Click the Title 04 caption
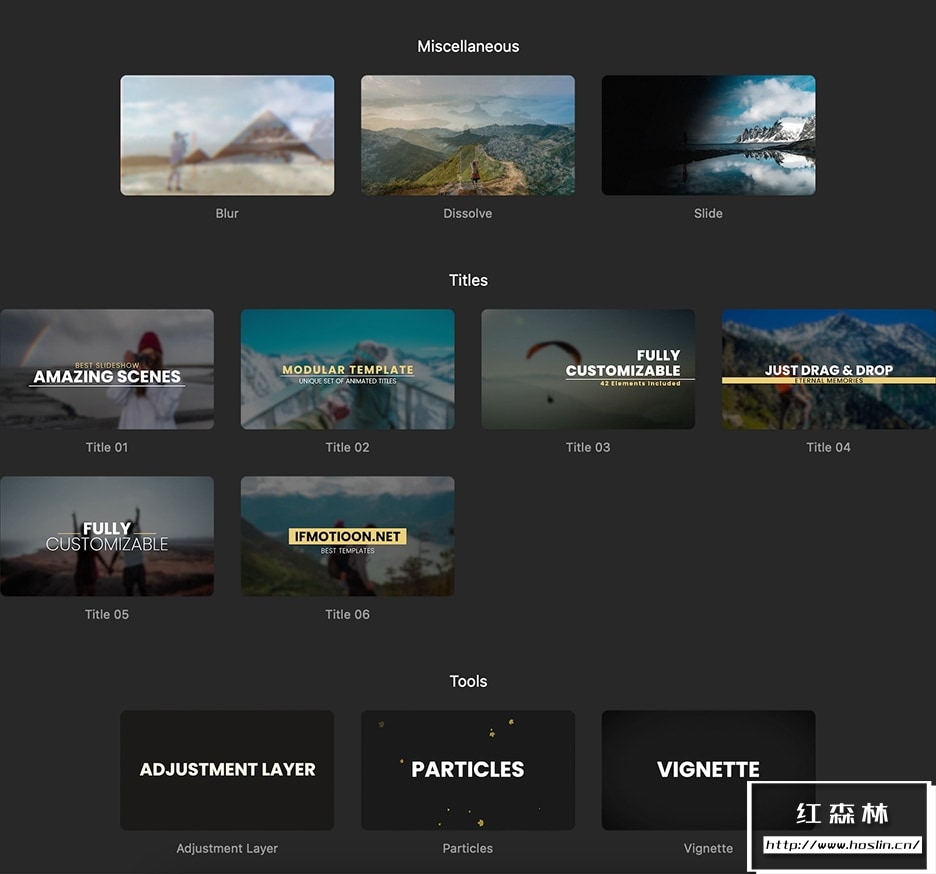Image resolution: width=936 pixels, height=874 pixels. (829, 447)
